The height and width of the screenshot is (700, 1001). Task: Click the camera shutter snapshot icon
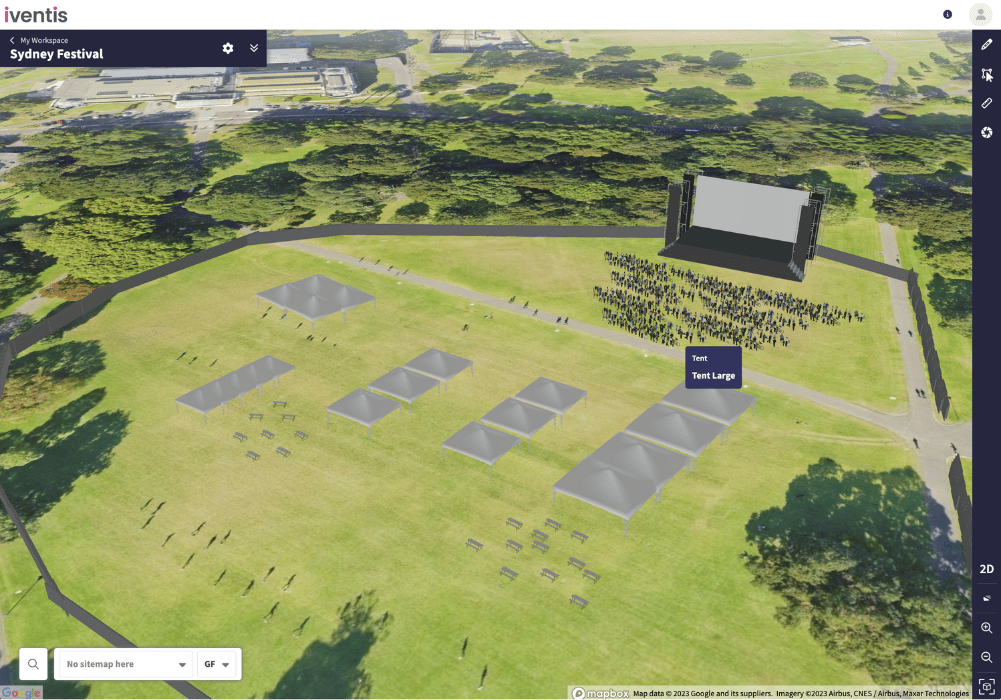(986, 132)
